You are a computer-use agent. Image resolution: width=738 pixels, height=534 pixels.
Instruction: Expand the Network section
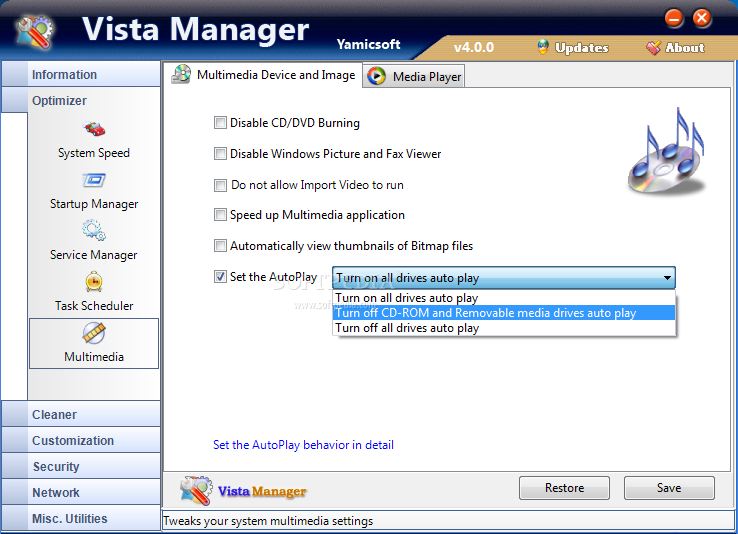coord(81,492)
